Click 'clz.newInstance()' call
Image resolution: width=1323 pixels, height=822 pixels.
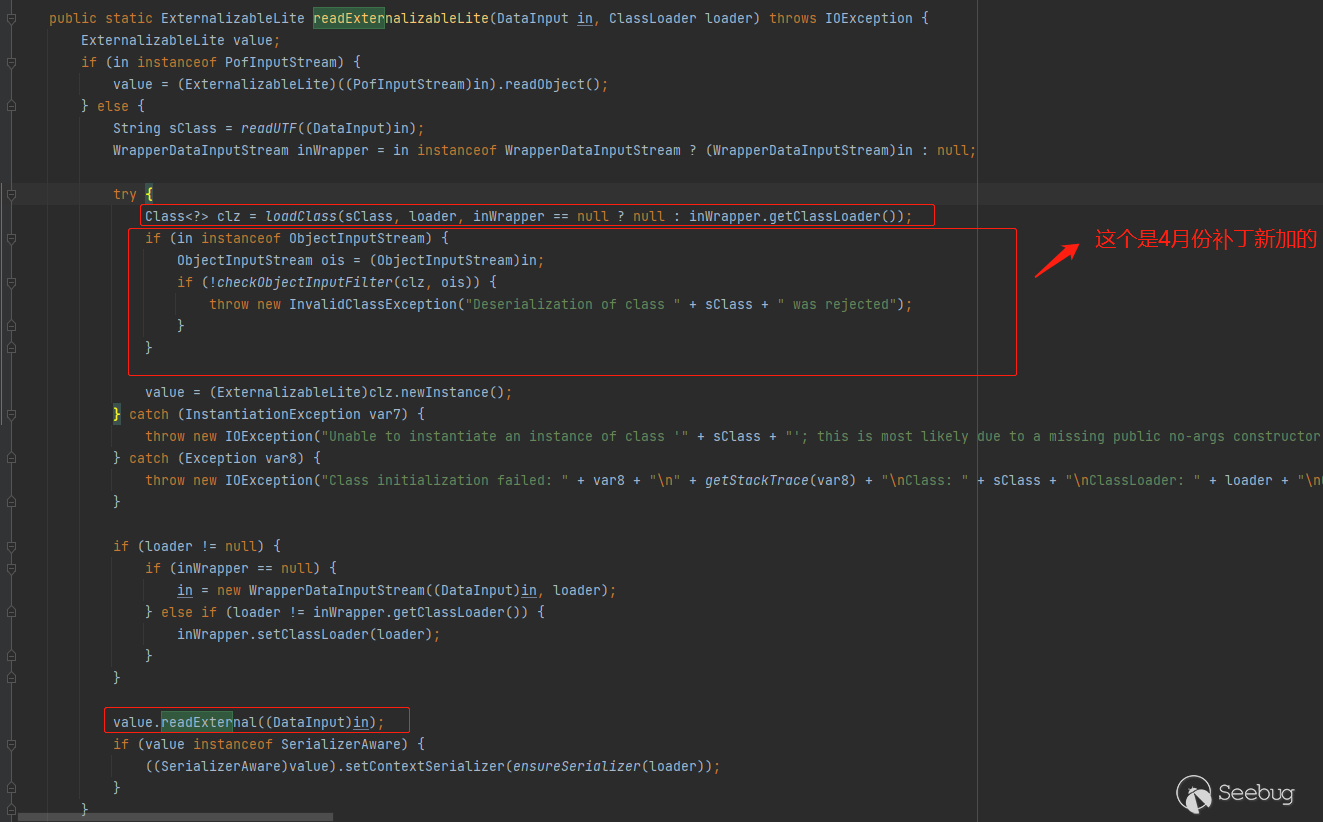tap(433, 392)
